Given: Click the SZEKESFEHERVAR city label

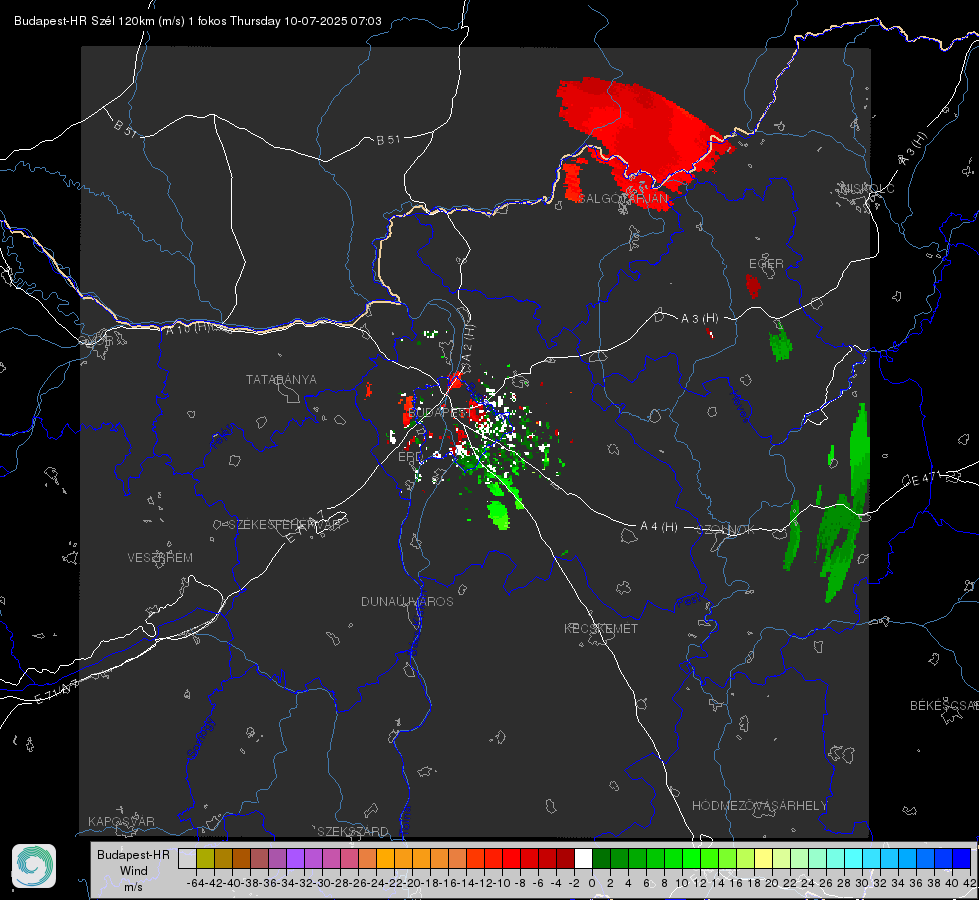Looking at the screenshot, I should [285, 525].
